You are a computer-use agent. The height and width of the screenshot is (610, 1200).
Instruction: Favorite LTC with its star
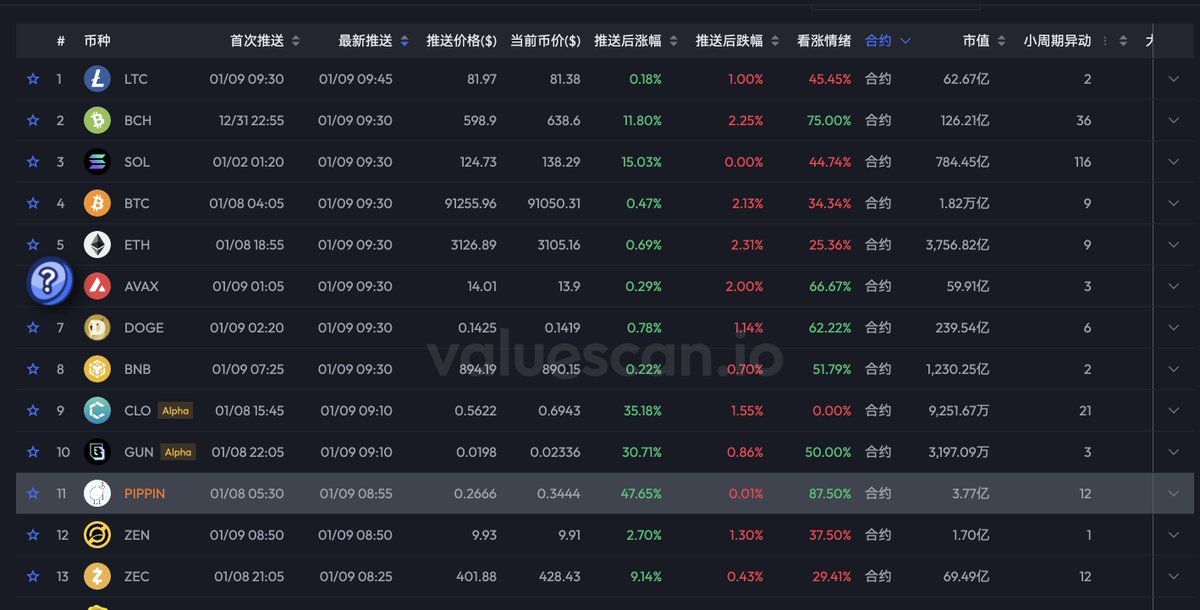33,79
